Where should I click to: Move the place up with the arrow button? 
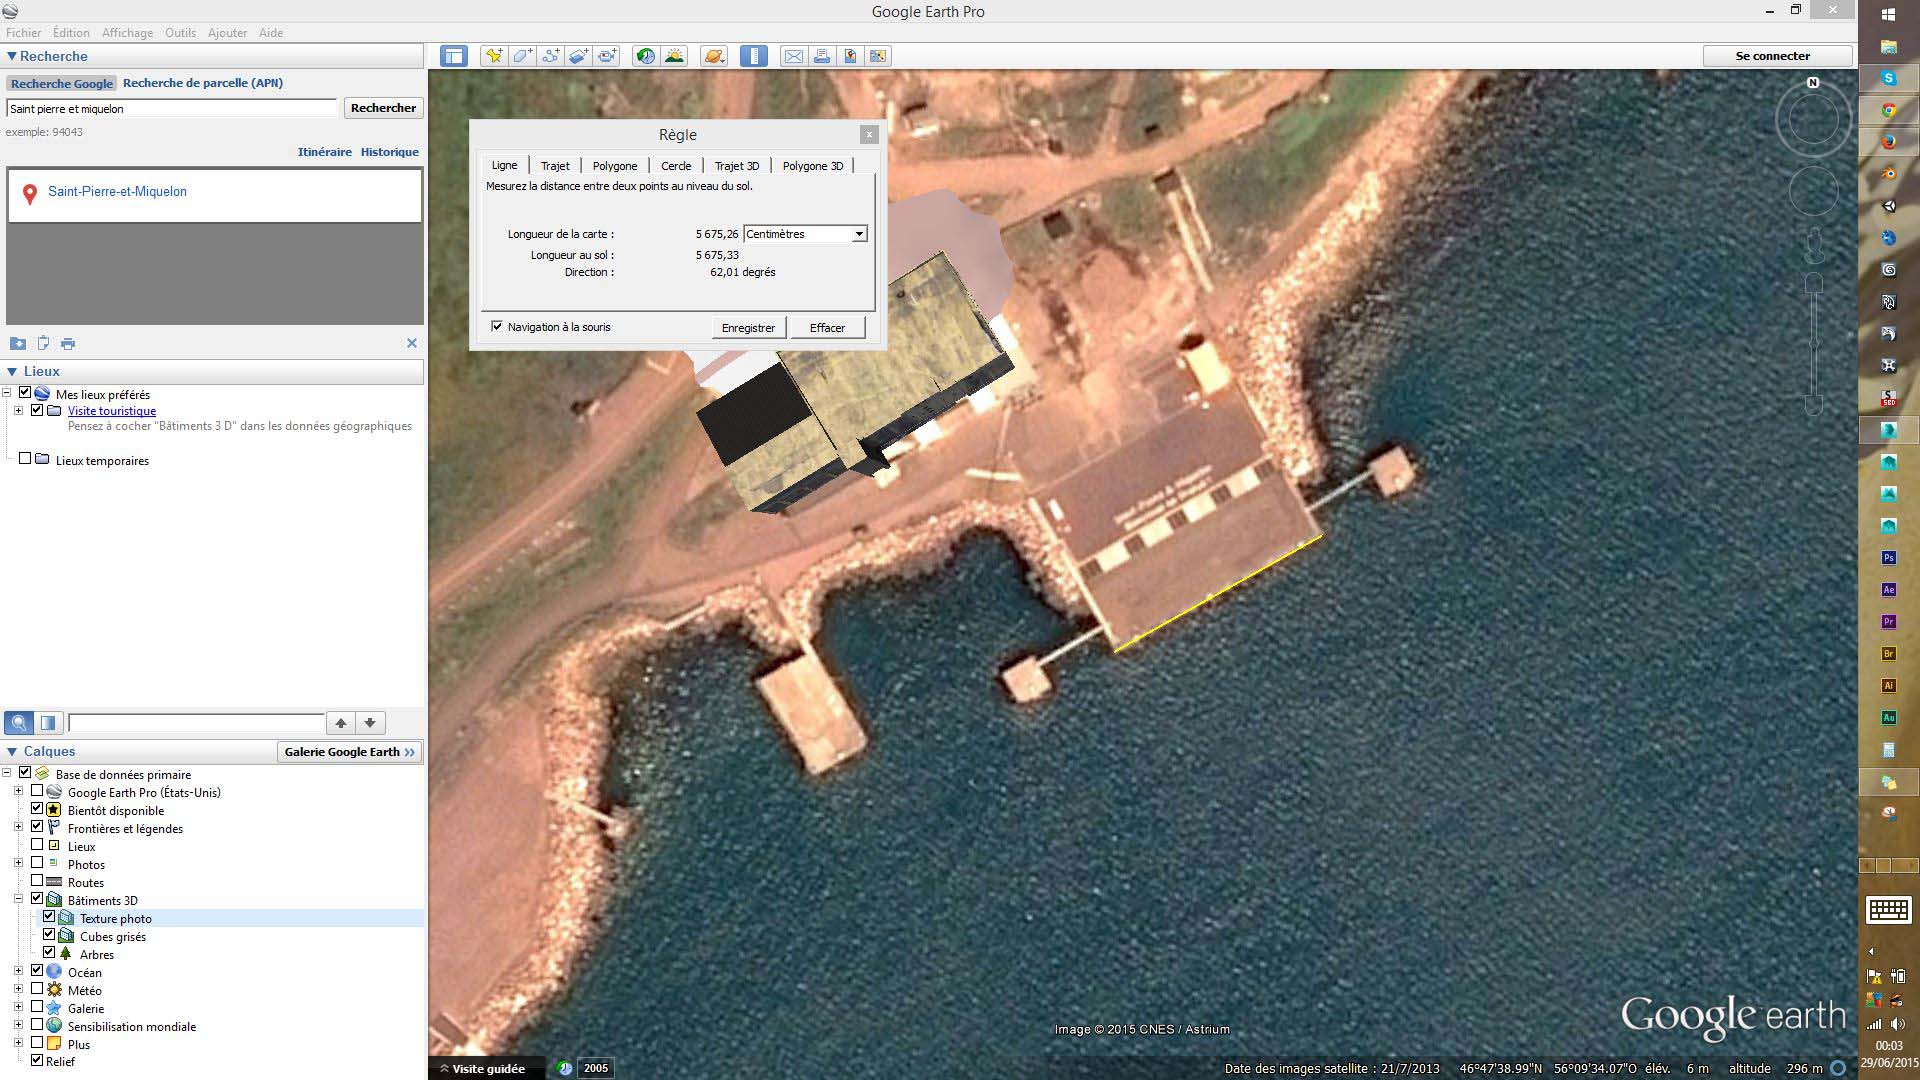[x=341, y=723]
